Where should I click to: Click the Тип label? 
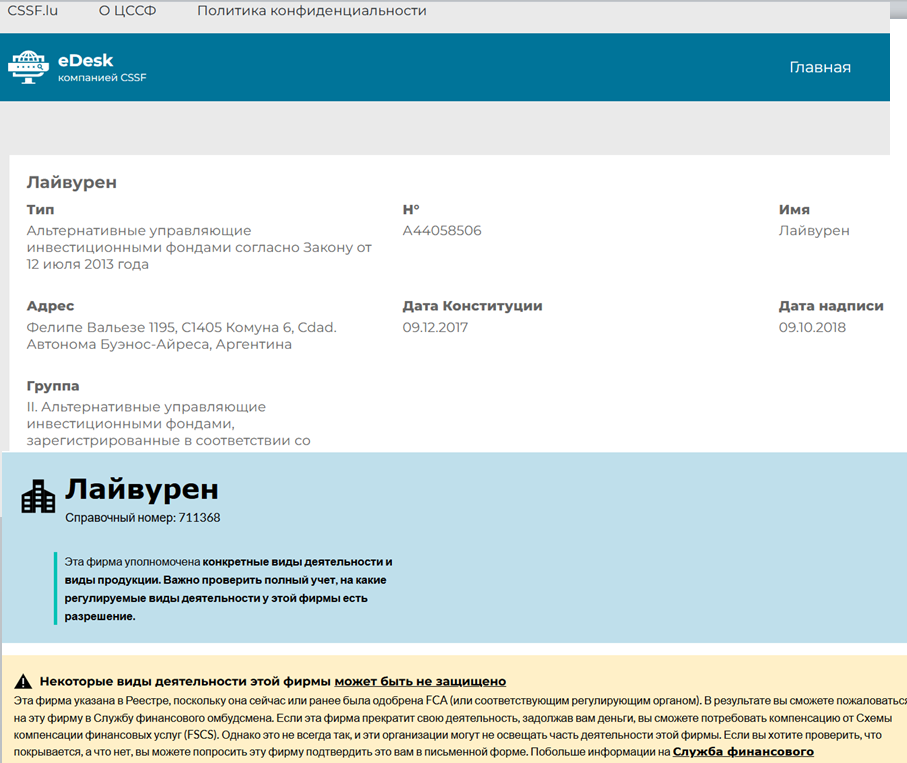click(x=40, y=209)
